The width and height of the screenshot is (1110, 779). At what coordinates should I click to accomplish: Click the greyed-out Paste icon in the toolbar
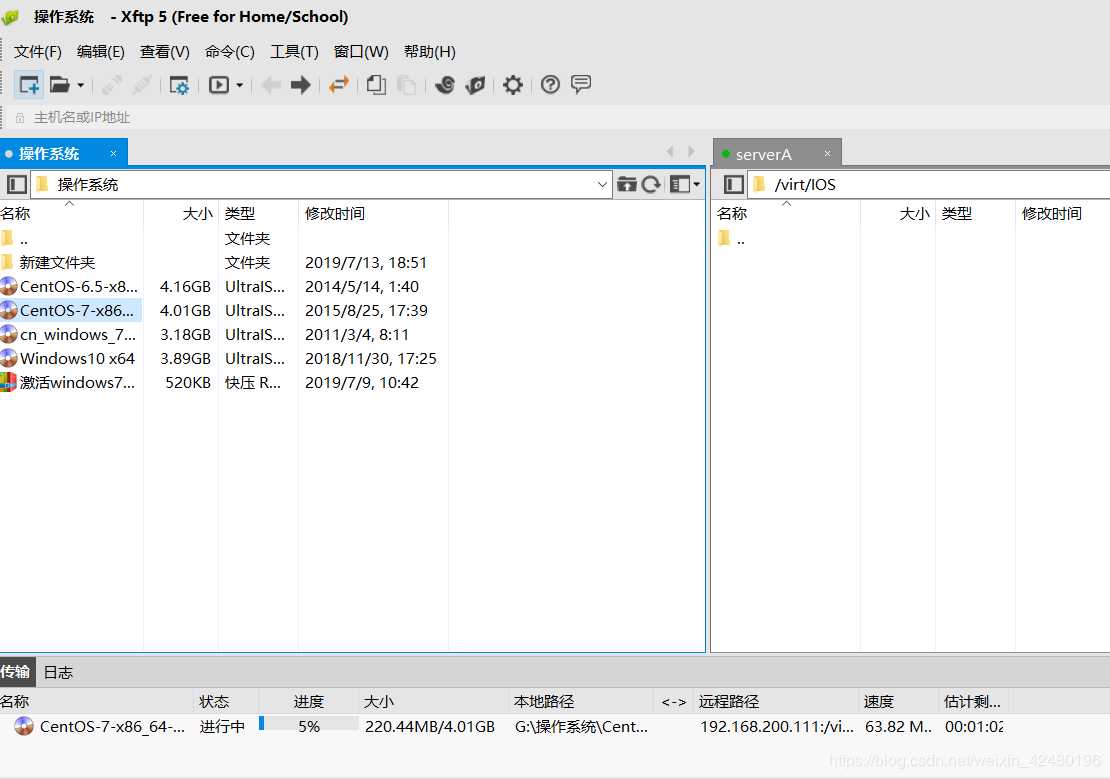[406, 85]
